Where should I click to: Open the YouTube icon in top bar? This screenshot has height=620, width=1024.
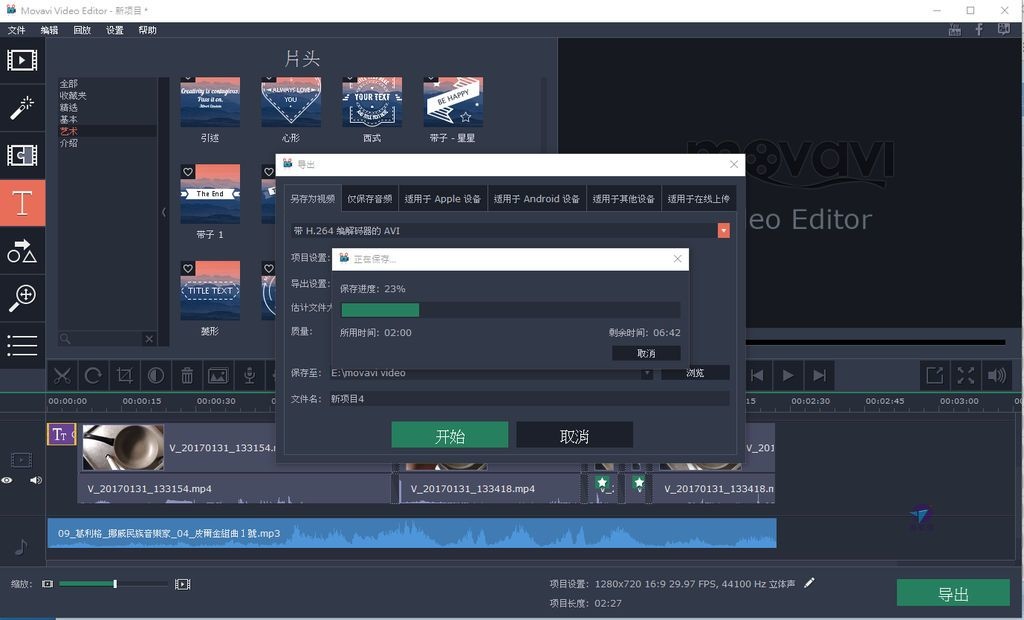[955, 29]
